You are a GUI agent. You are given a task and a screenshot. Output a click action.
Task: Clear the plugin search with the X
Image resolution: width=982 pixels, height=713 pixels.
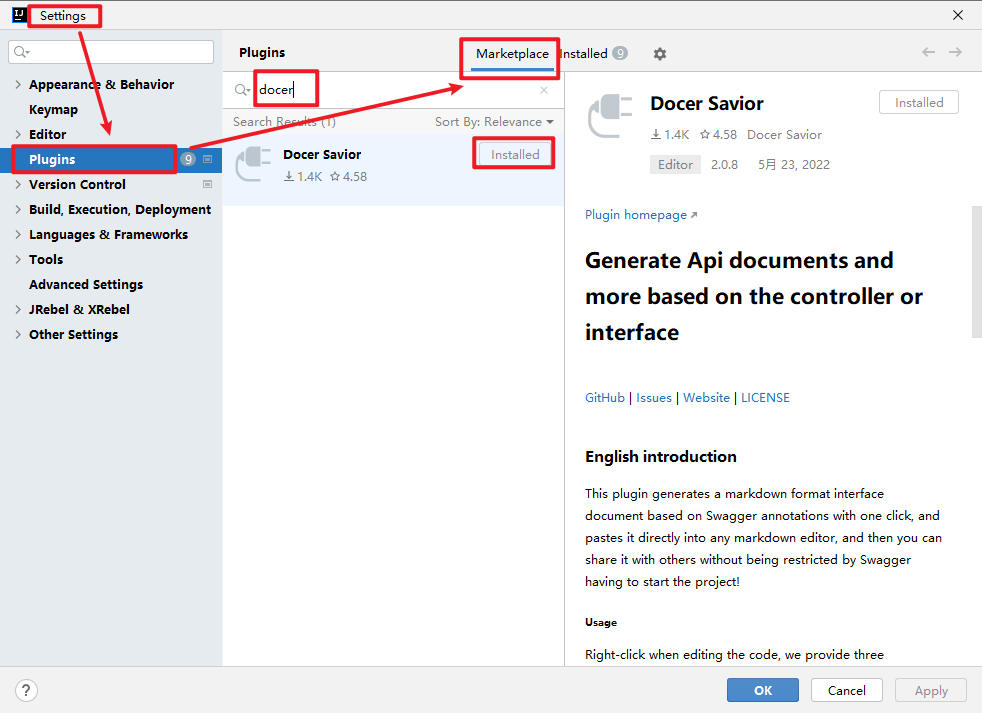(x=544, y=90)
